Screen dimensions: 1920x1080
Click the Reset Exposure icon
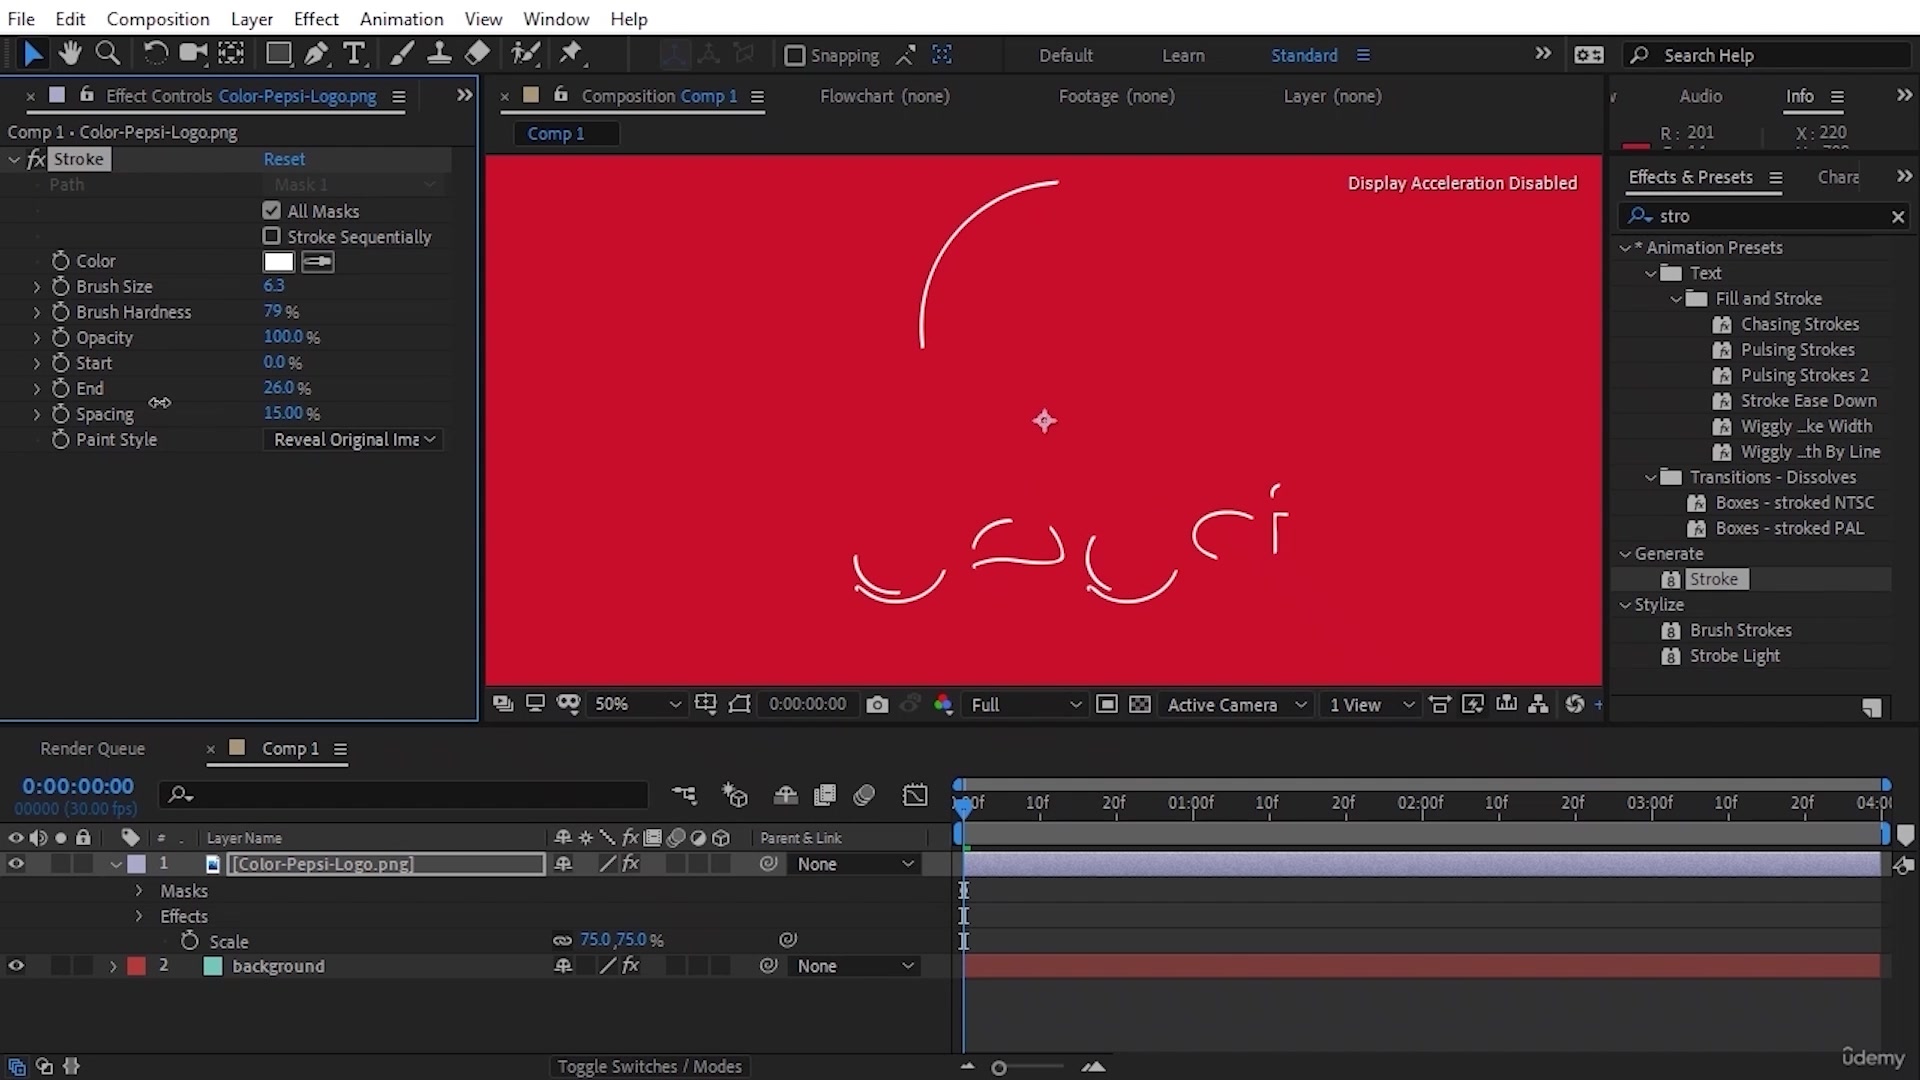(x=1575, y=704)
